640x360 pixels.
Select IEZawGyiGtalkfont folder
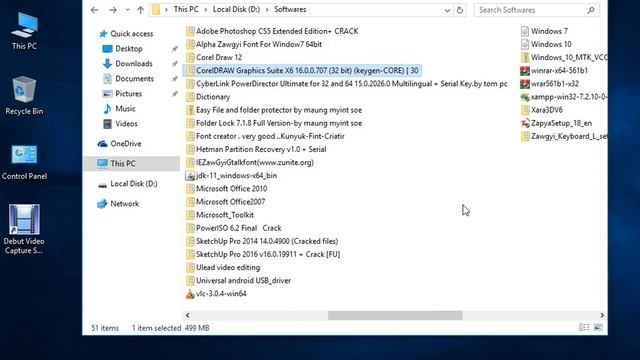(x=250, y=162)
